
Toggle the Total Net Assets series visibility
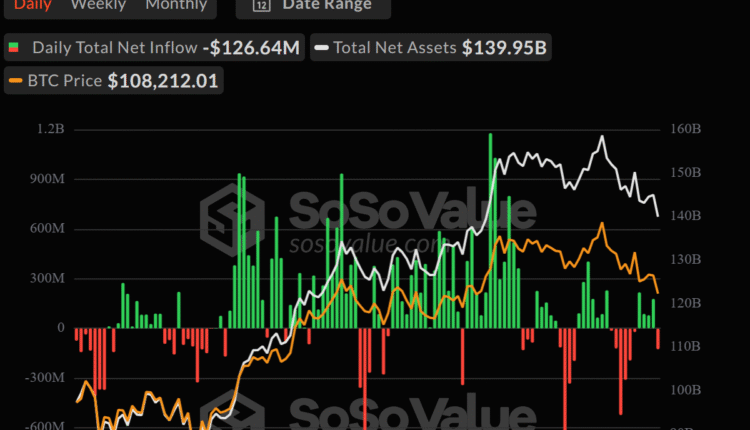[x=395, y=47]
